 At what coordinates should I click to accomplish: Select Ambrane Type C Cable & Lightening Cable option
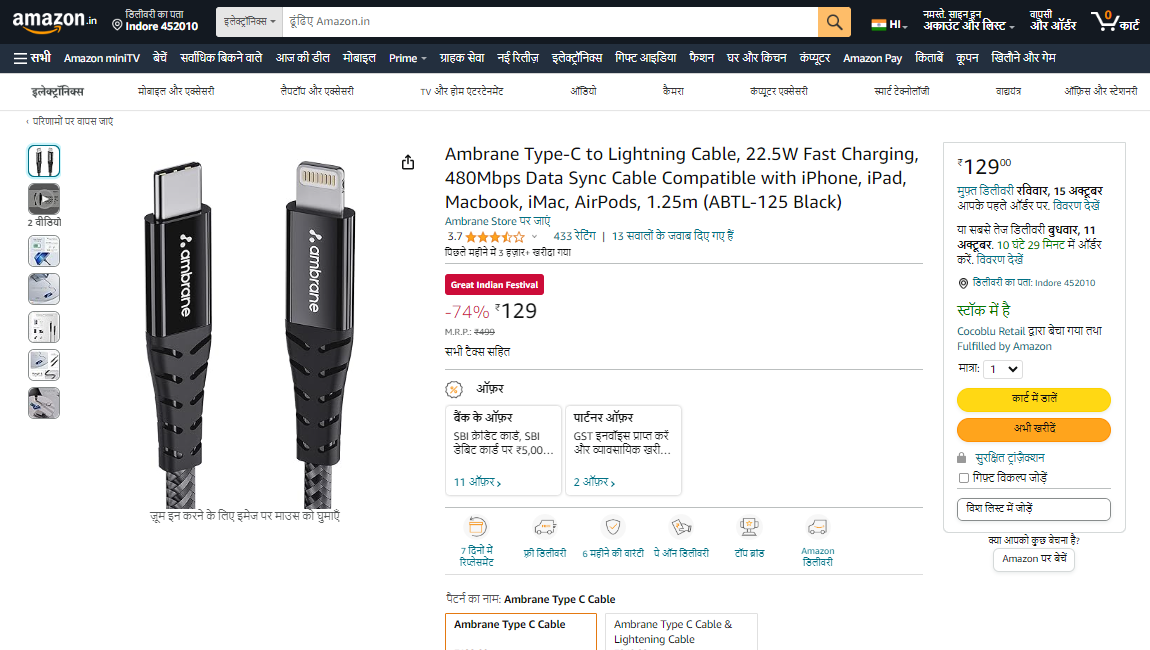tap(681, 632)
